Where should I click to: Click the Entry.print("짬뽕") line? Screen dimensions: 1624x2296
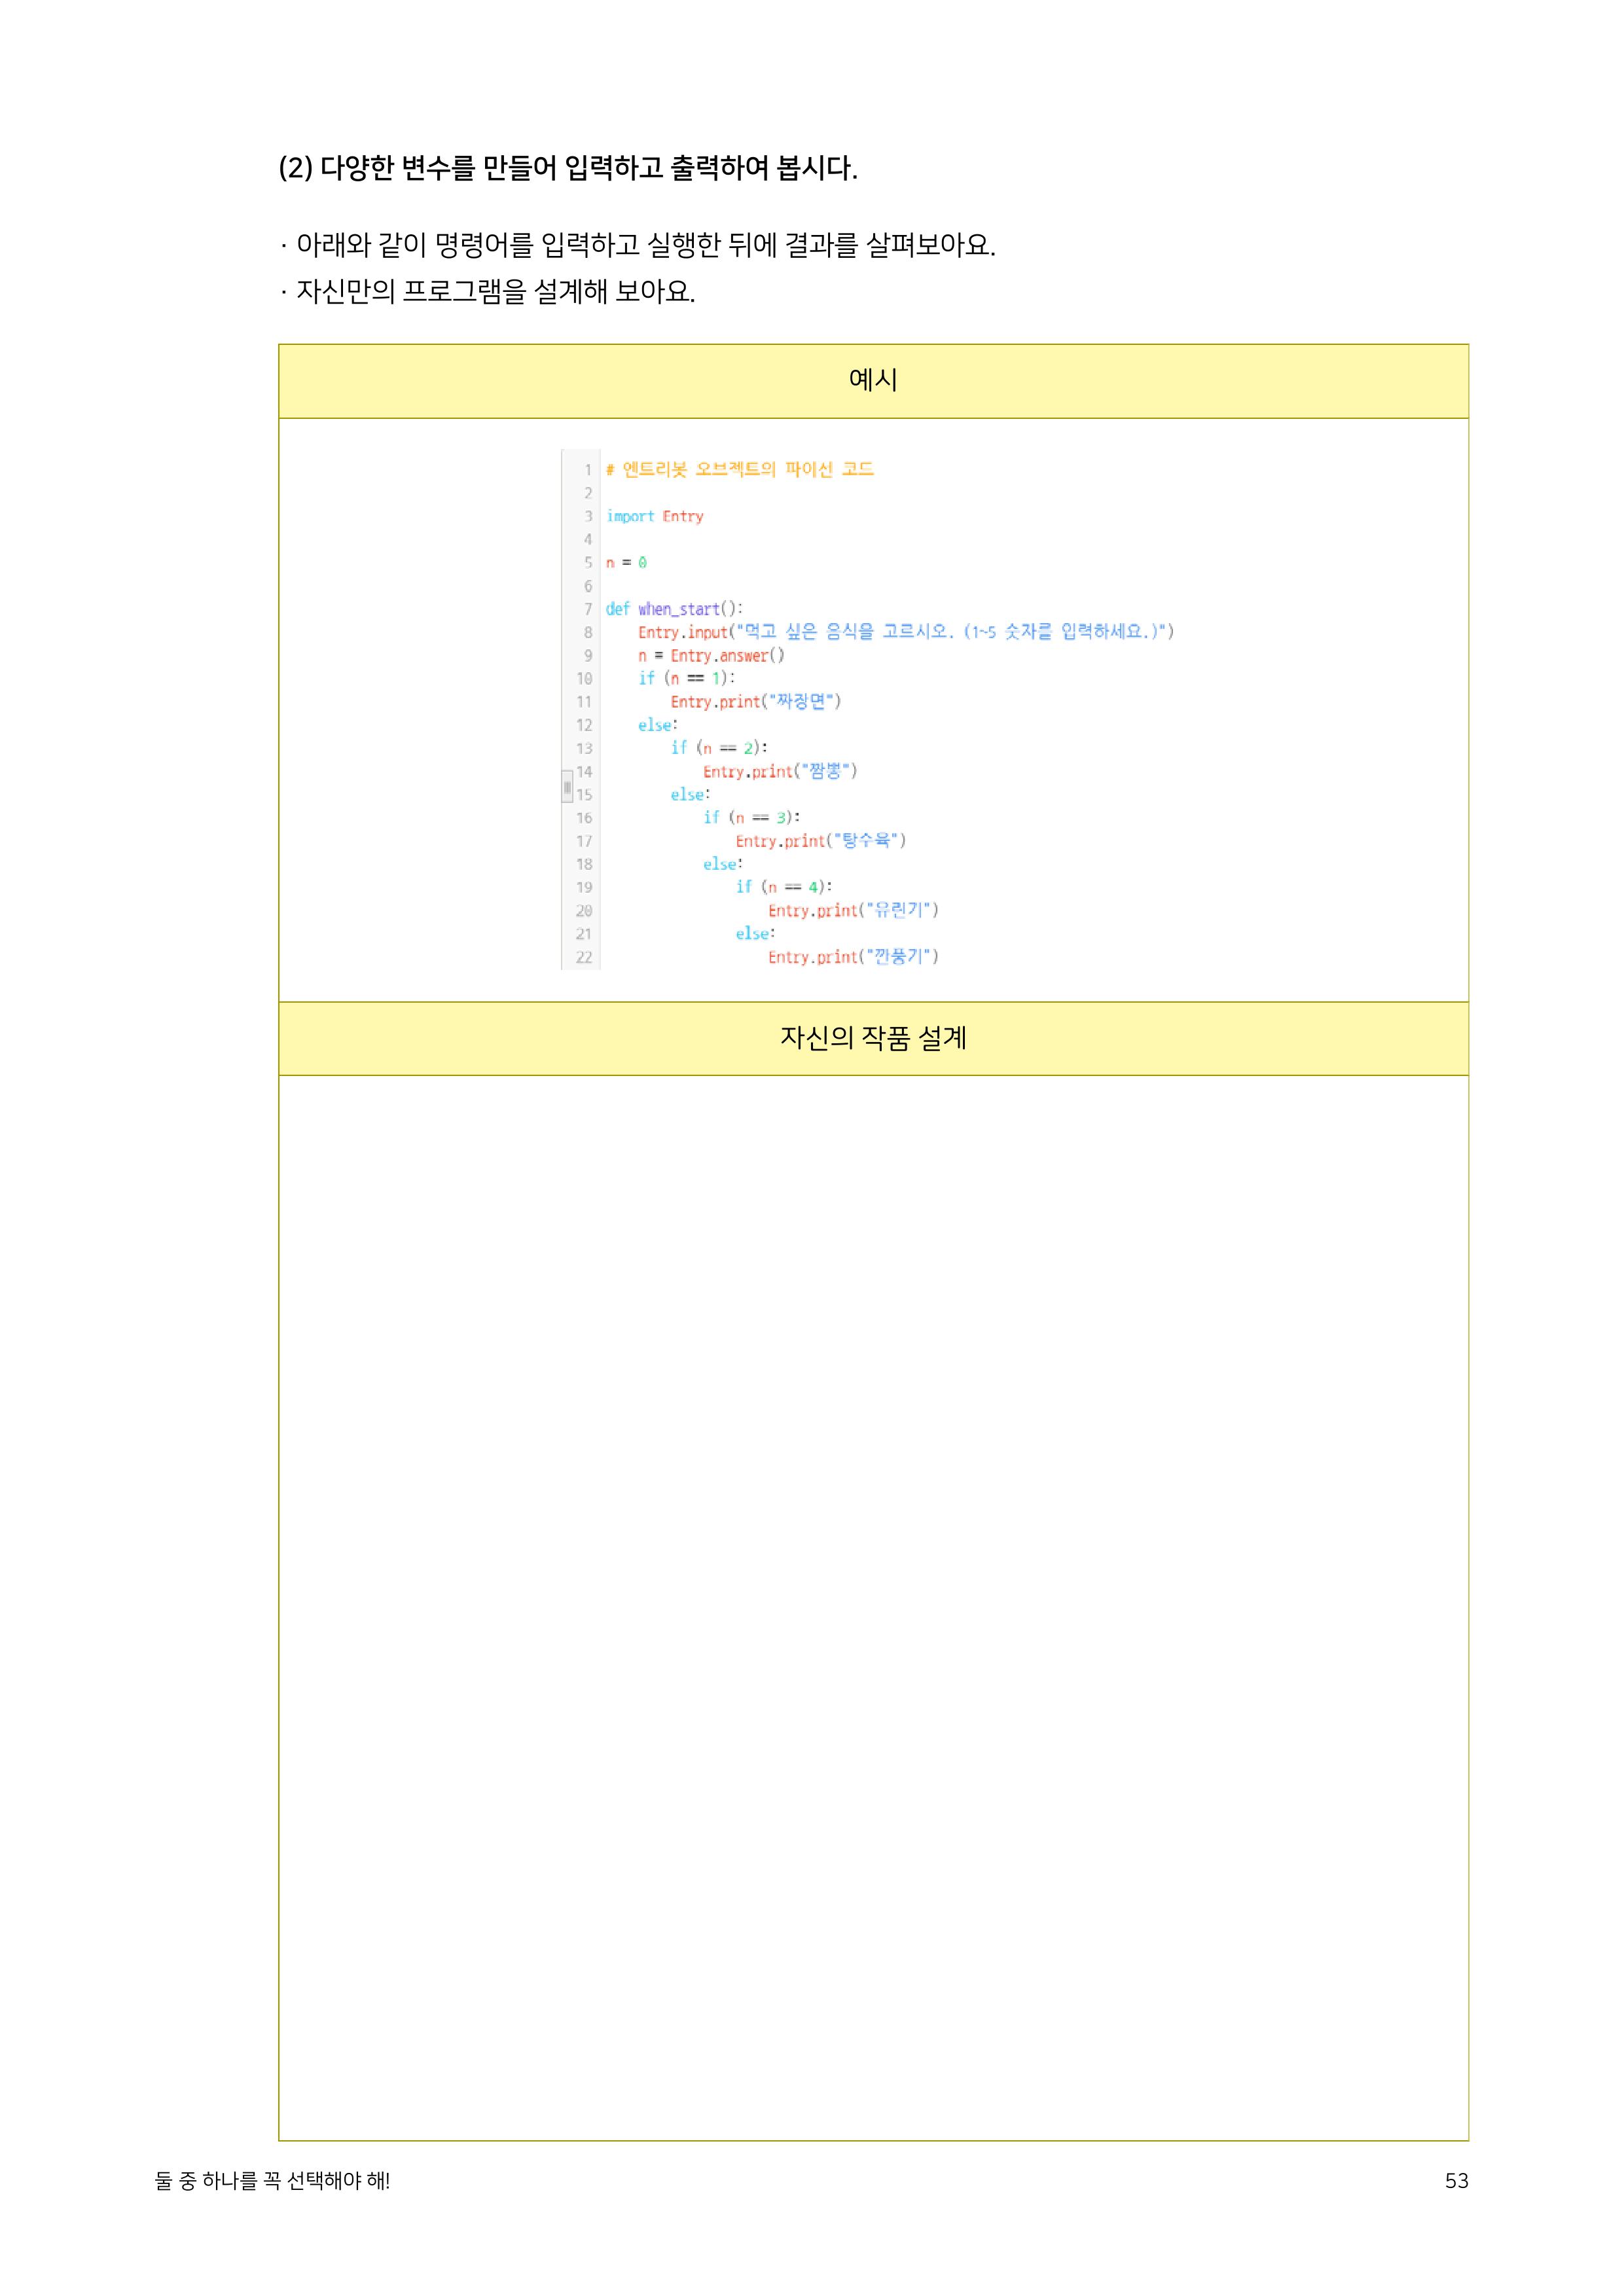coord(779,771)
